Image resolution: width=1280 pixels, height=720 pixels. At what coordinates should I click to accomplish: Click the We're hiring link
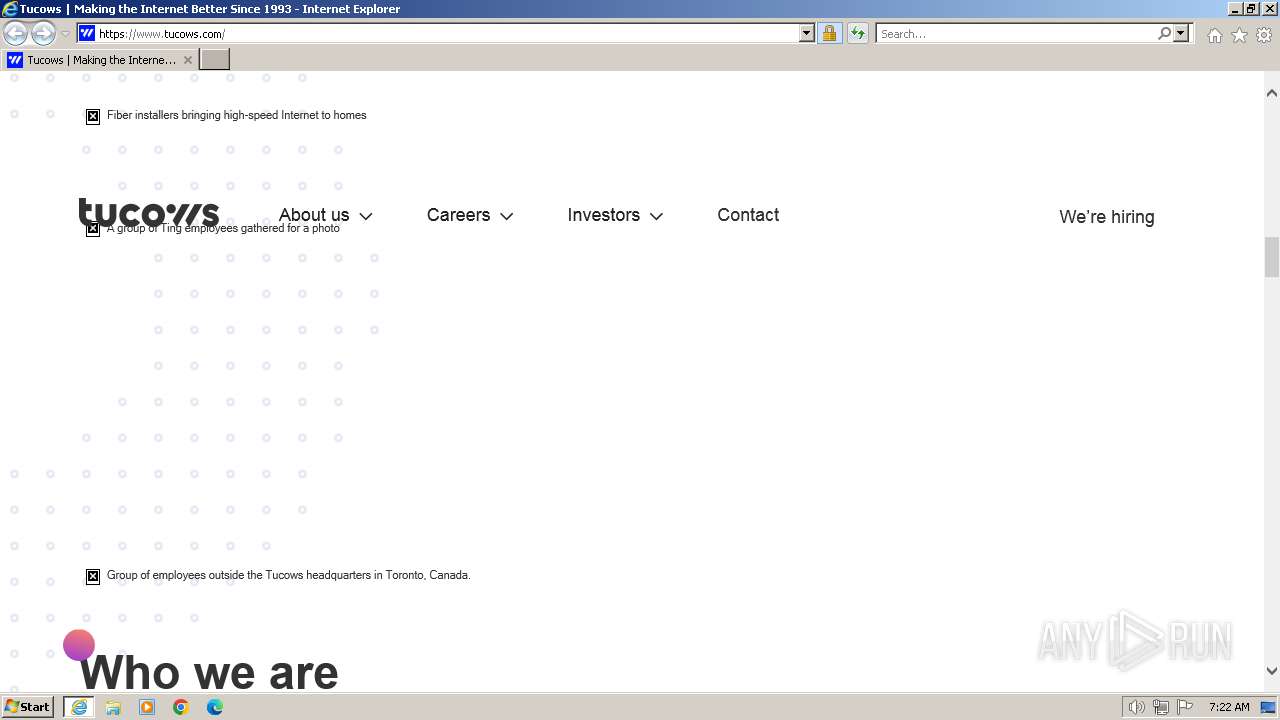[1106, 217]
